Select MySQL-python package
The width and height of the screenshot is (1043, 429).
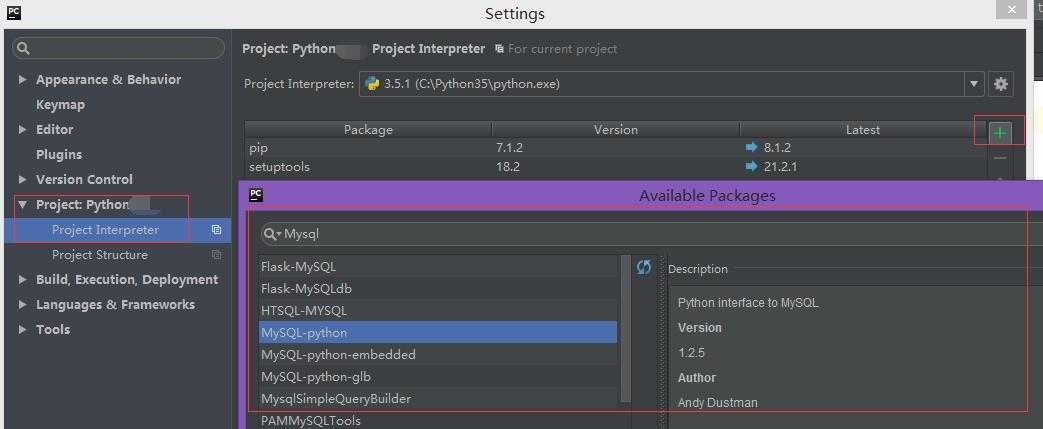(x=438, y=333)
